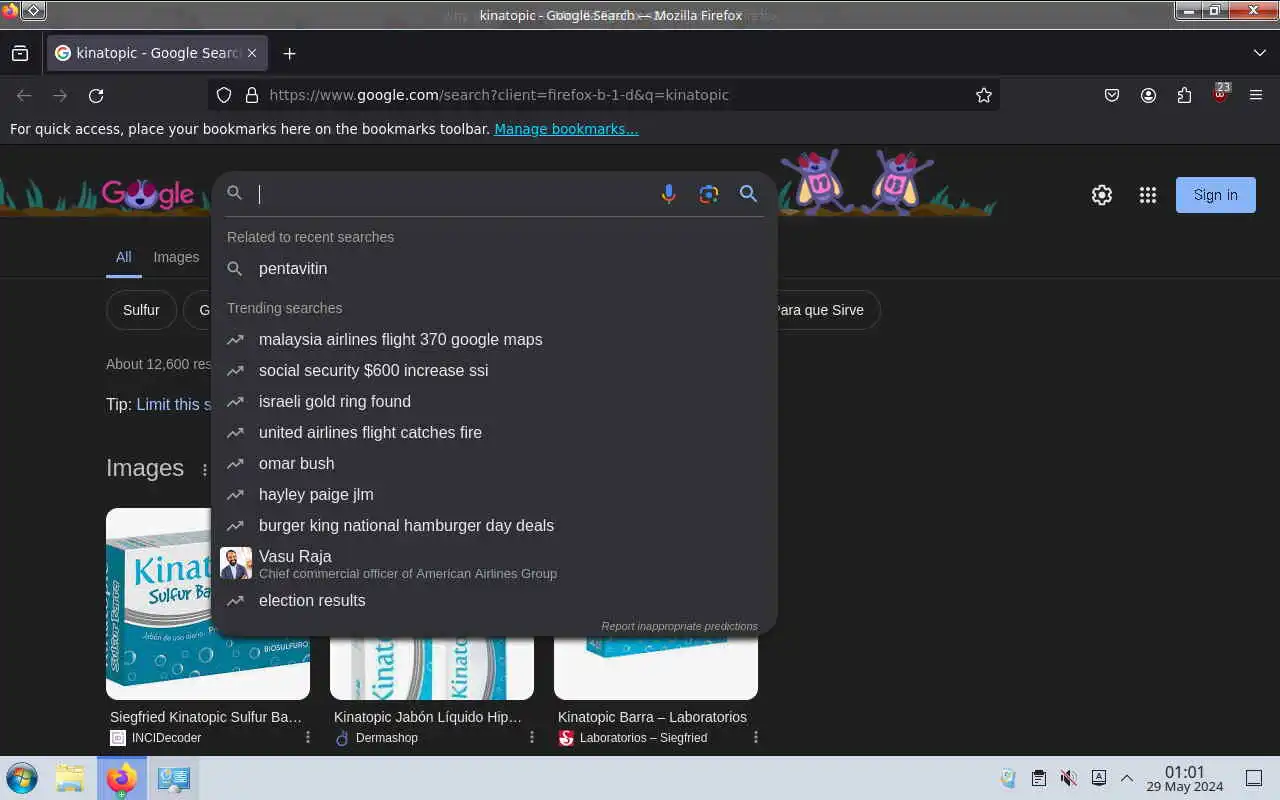The height and width of the screenshot is (800, 1280).
Task: Open the Kinatopic Barra Laboratorios image result
Action: pos(656,669)
